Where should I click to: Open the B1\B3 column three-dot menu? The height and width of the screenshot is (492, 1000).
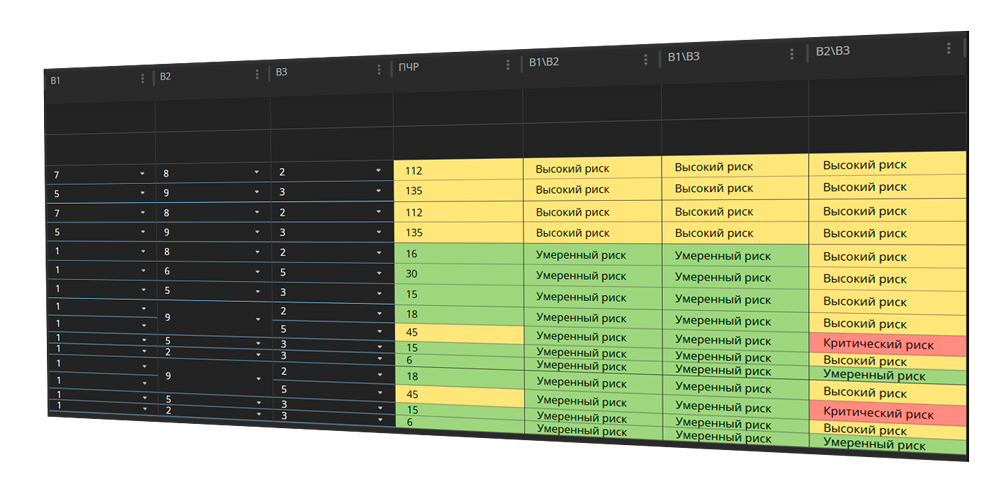[x=792, y=54]
